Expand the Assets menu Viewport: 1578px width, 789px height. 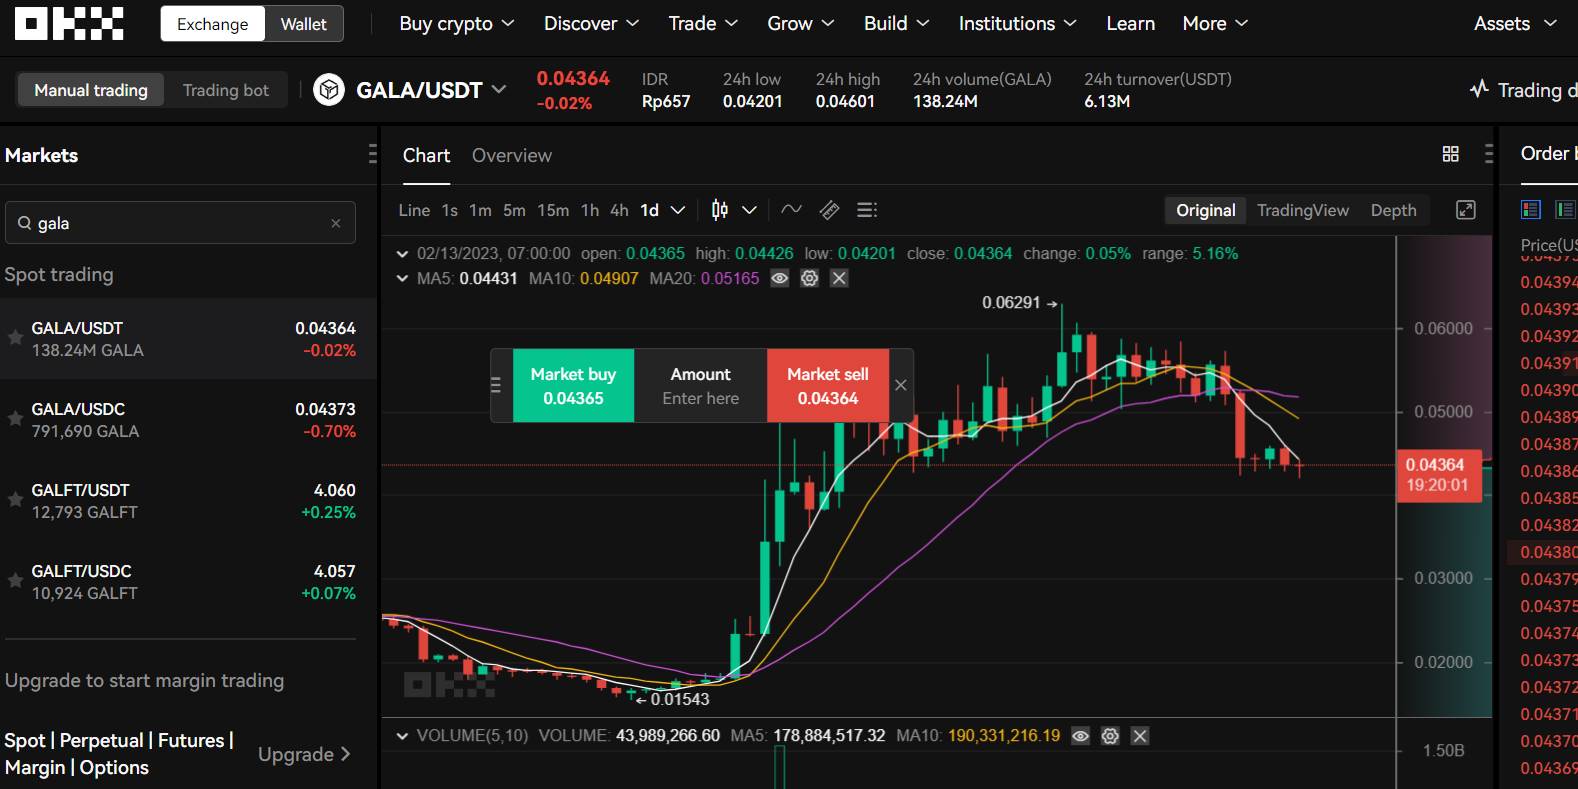(x=1515, y=24)
